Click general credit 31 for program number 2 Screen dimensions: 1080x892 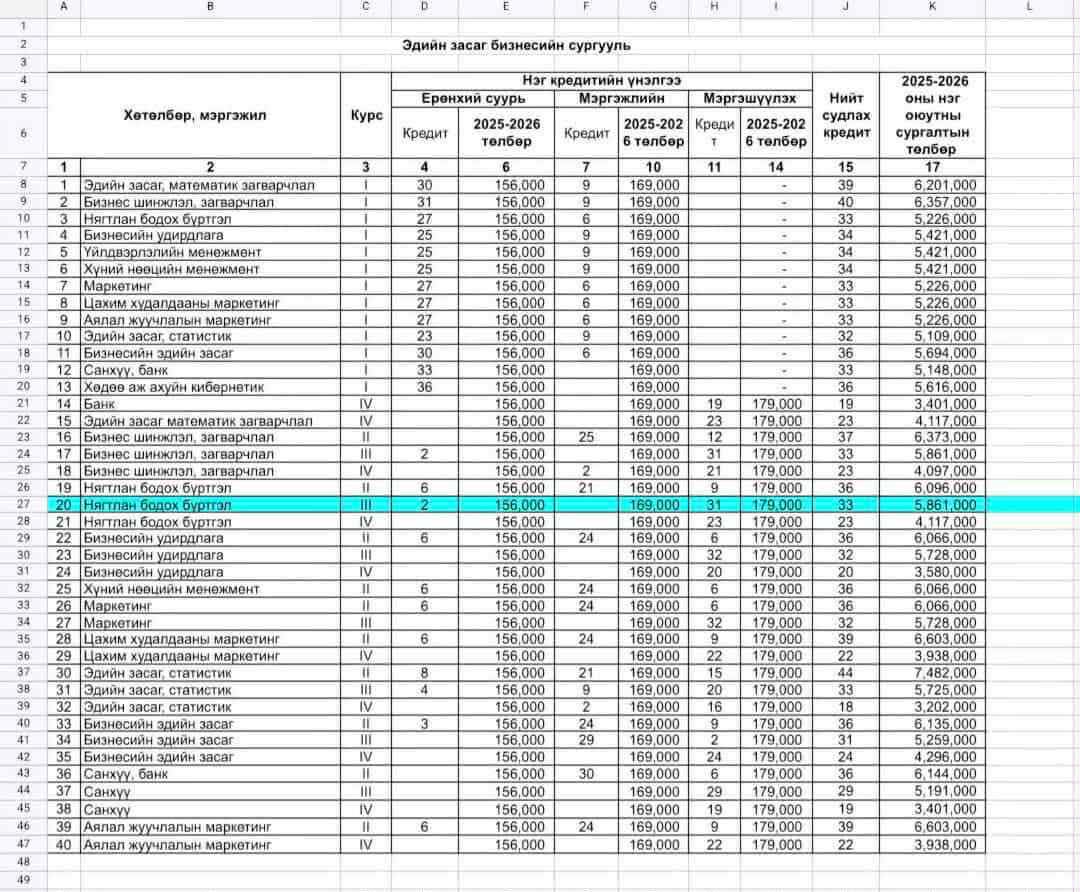click(424, 203)
